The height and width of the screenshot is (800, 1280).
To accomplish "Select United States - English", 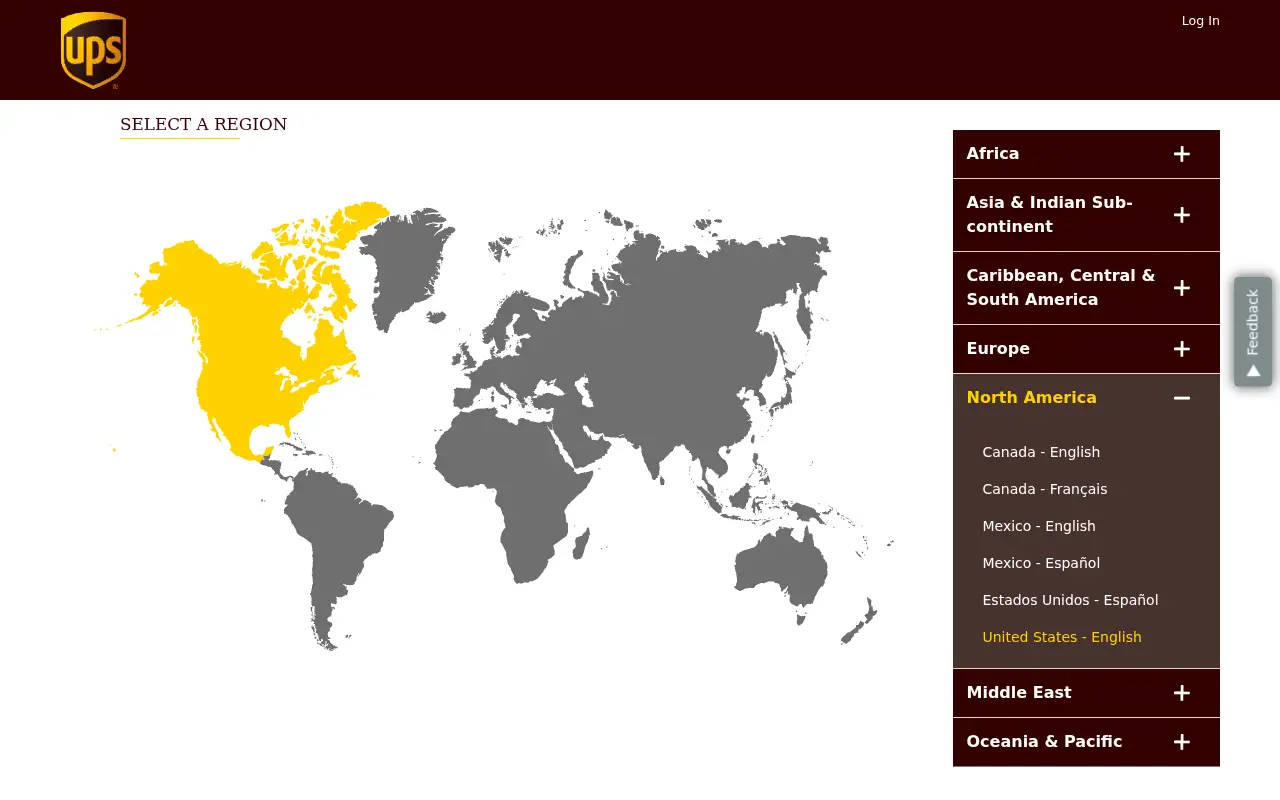I will 1062,637.
